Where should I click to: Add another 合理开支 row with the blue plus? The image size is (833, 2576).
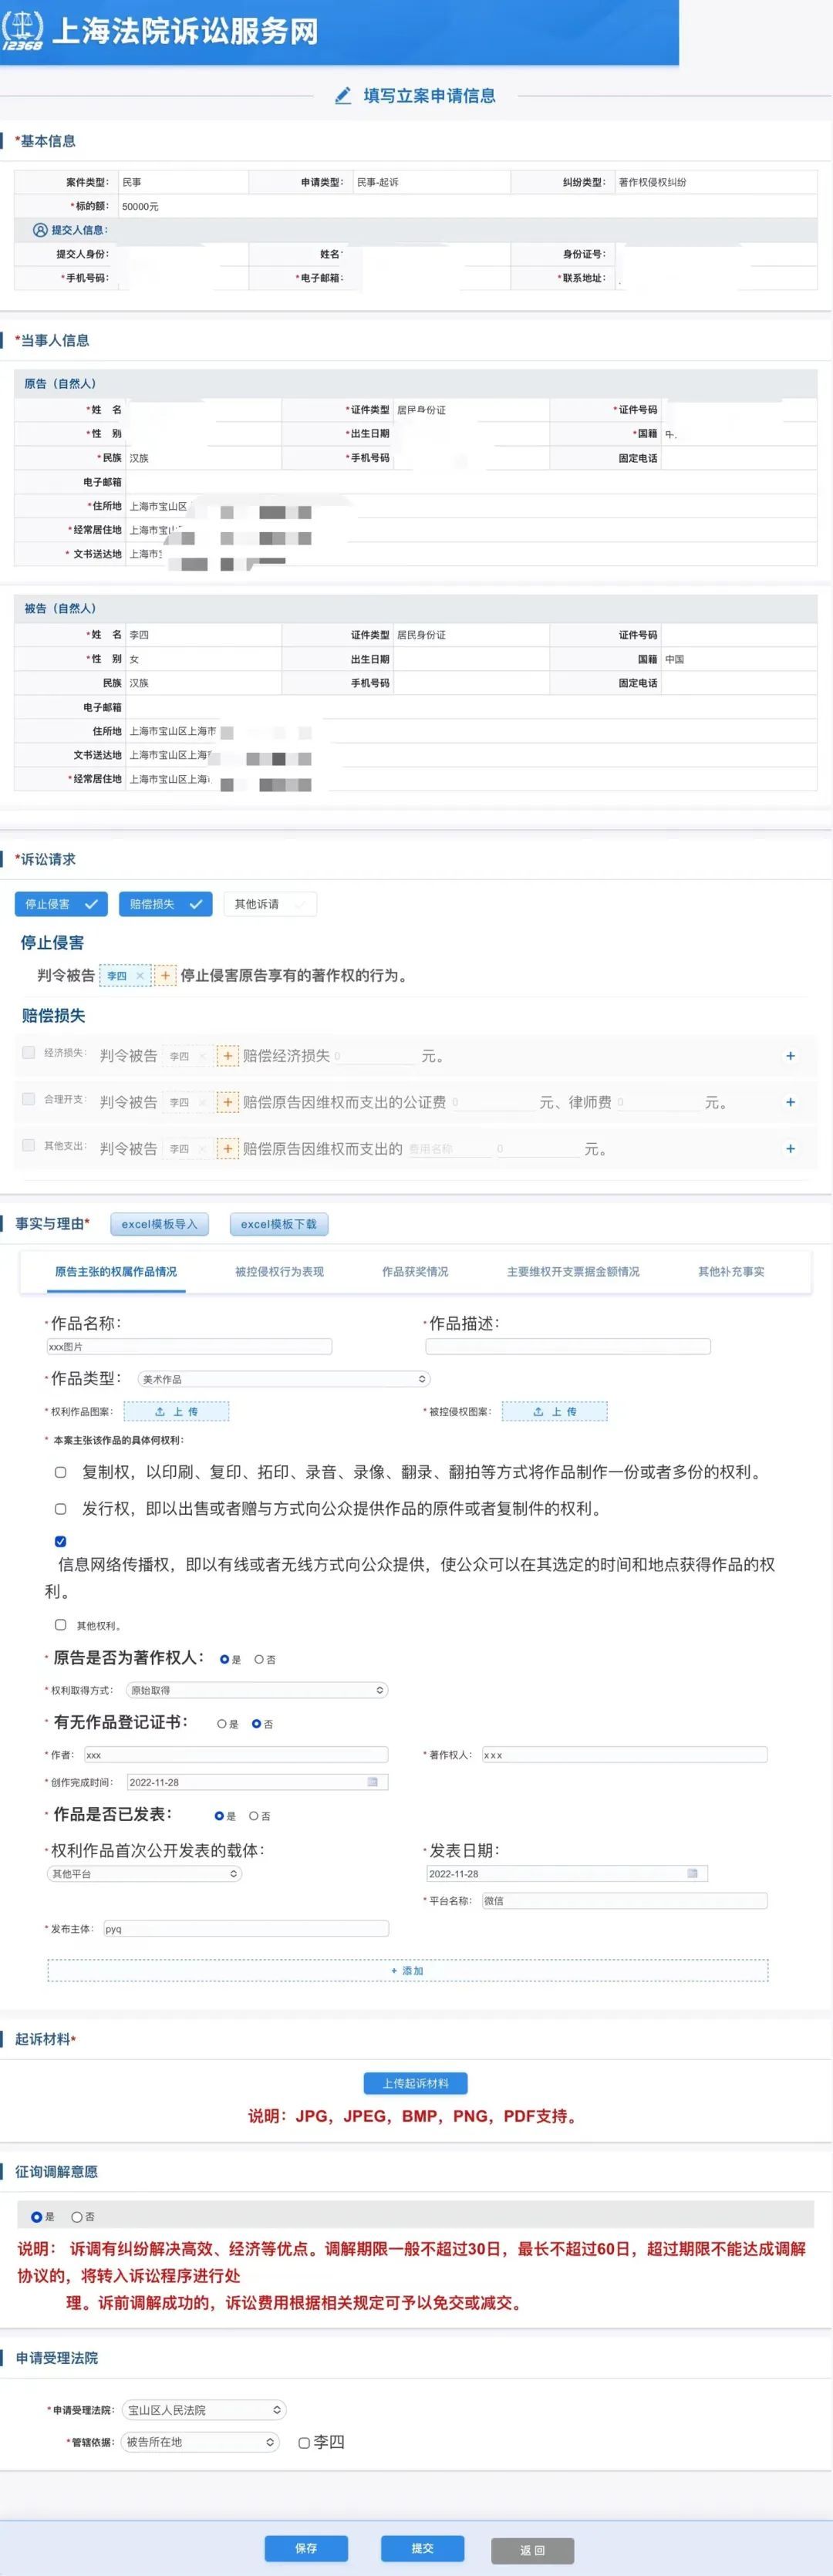click(x=790, y=1102)
